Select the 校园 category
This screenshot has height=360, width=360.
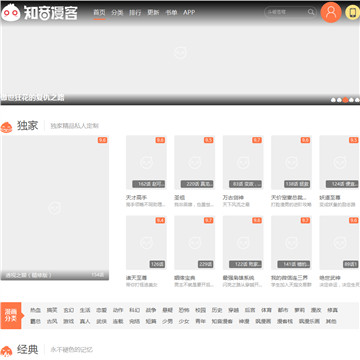[200, 310]
